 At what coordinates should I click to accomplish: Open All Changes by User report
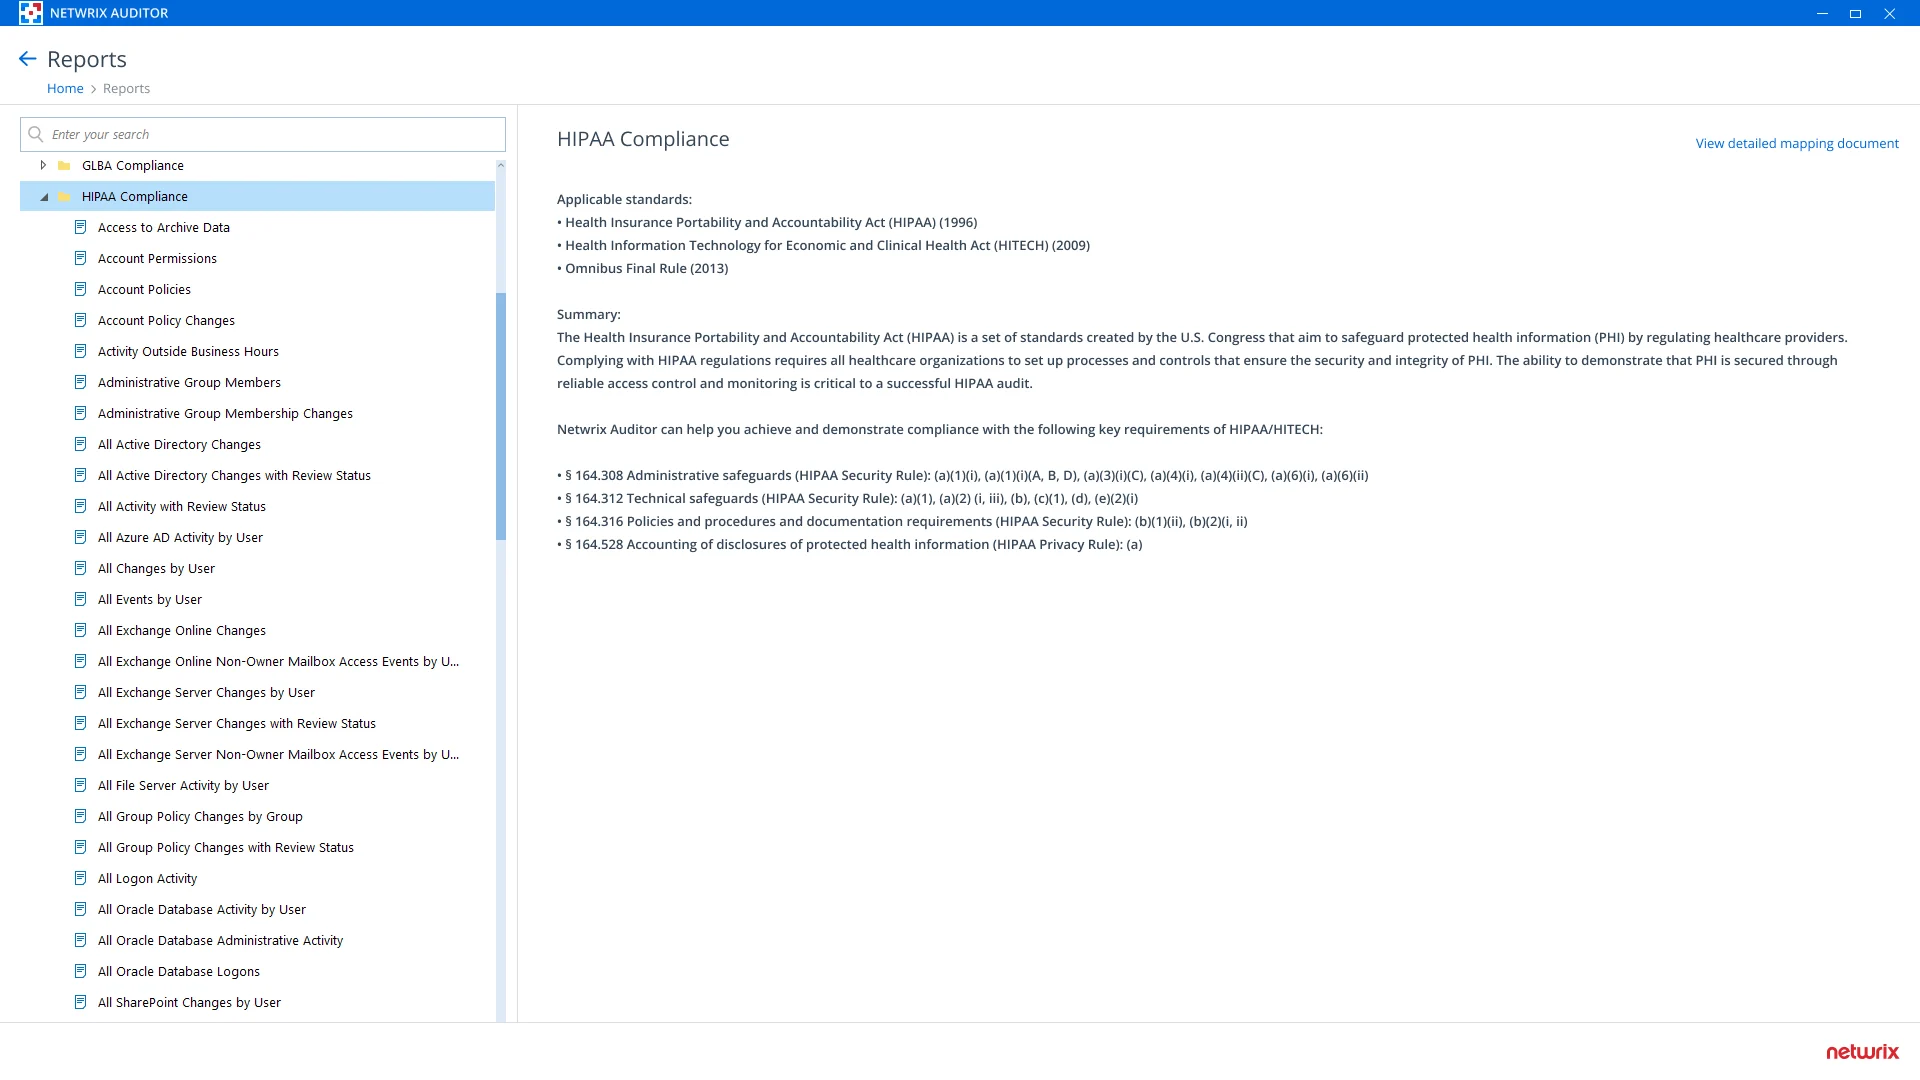156,568
